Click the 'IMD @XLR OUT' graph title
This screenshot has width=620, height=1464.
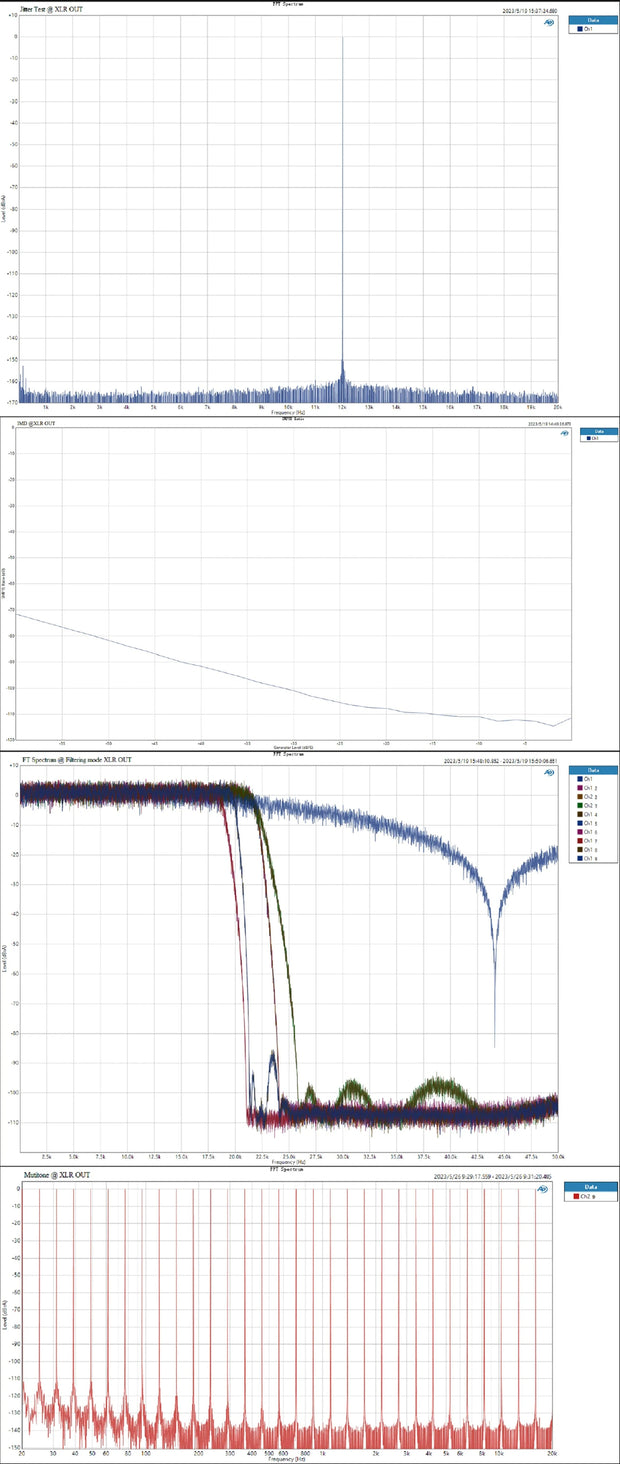coord(38,424)
